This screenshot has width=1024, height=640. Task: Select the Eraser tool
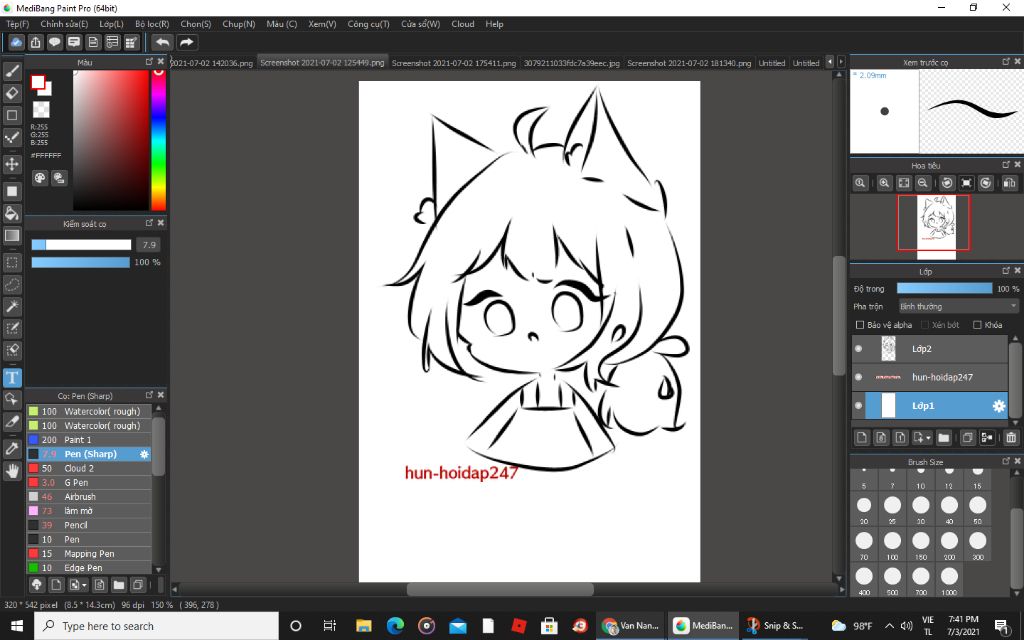click(12, 93)
